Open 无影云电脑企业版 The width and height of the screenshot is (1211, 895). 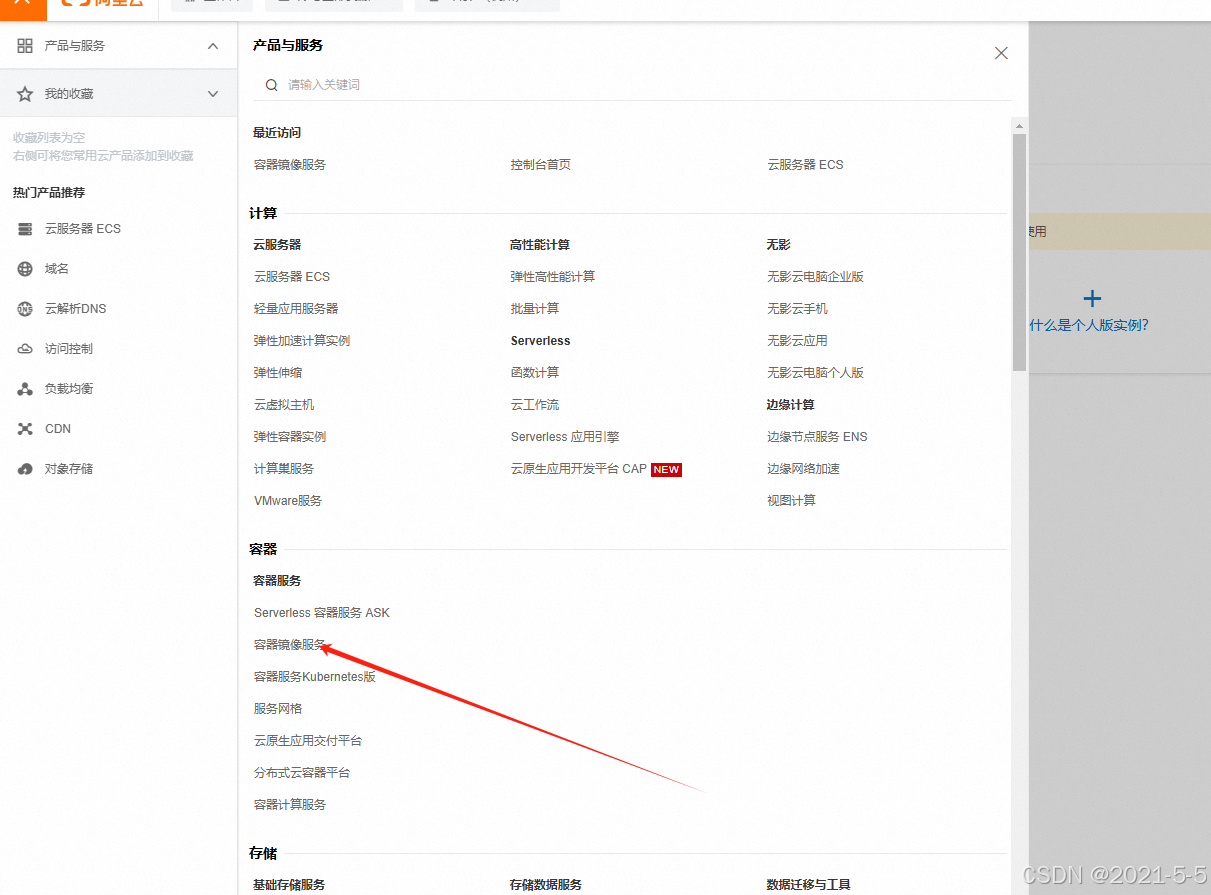pos(815,277)
